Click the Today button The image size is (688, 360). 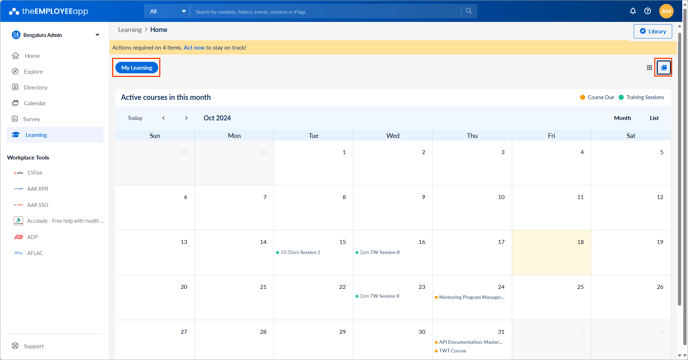[x=135, y=118]
